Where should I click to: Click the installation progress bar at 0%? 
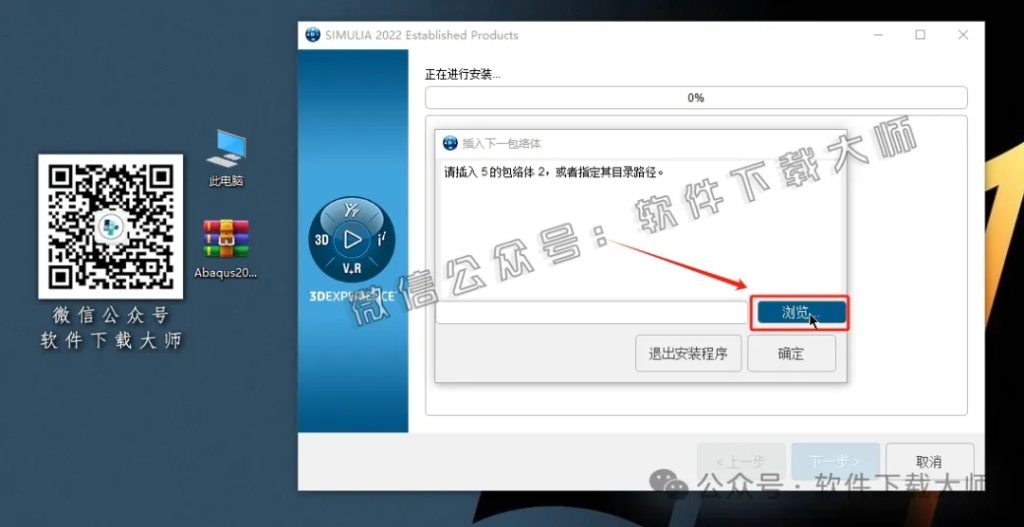pos(696,98)
